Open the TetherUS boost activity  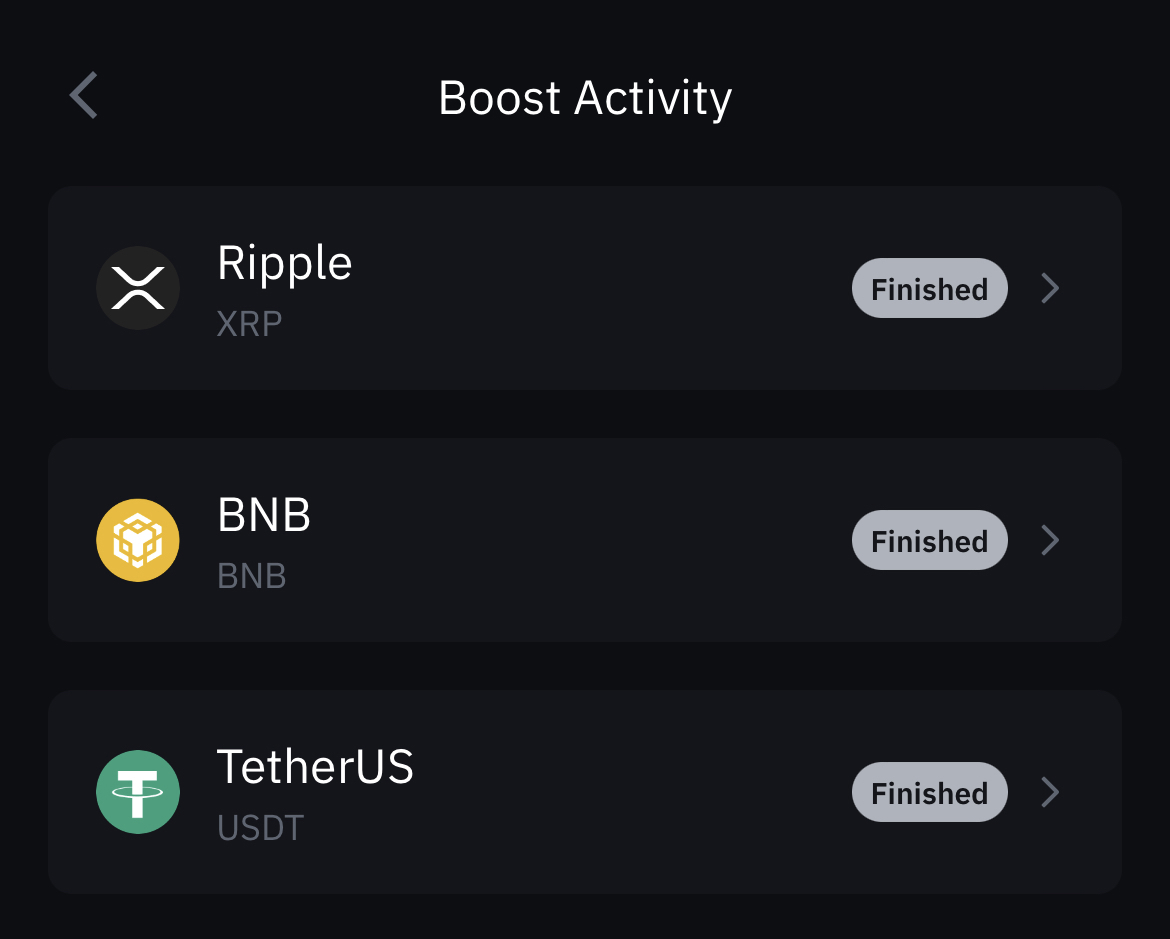pos(315,767)
